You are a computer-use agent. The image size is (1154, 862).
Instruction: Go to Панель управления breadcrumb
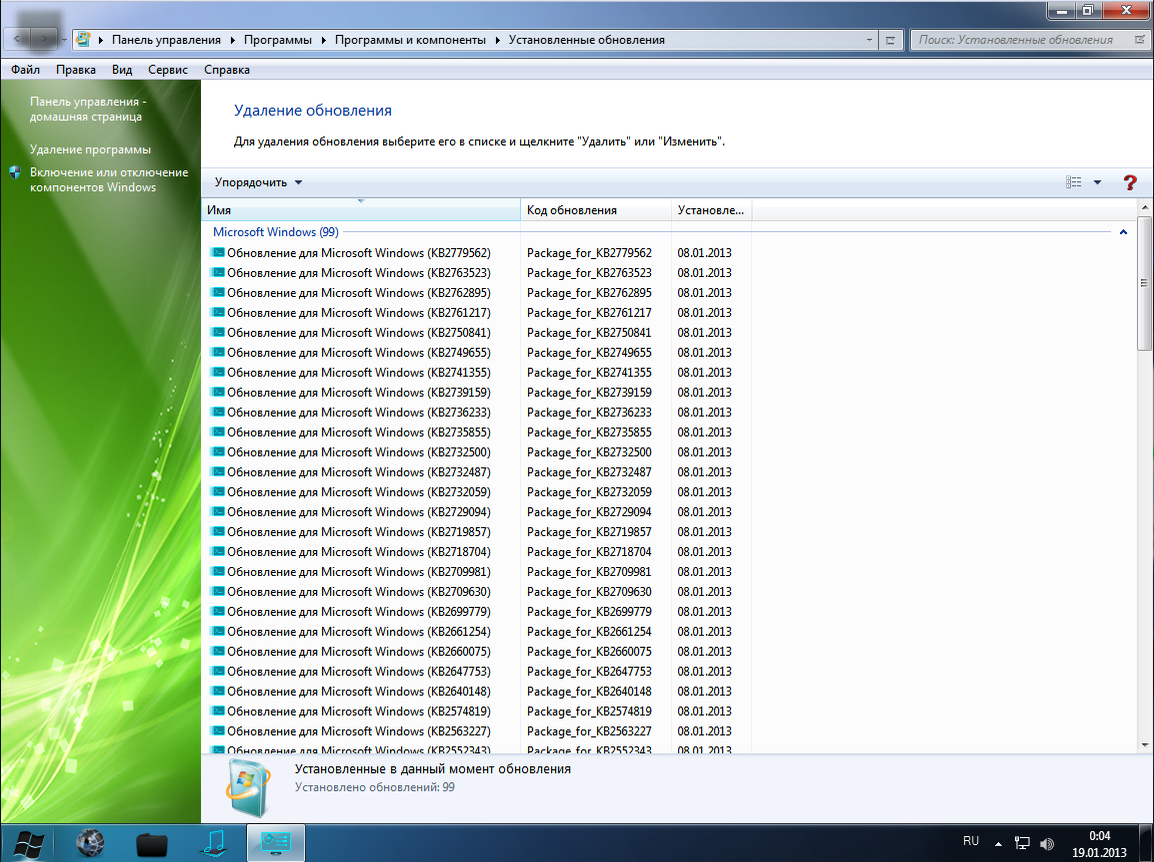point(166,40)
